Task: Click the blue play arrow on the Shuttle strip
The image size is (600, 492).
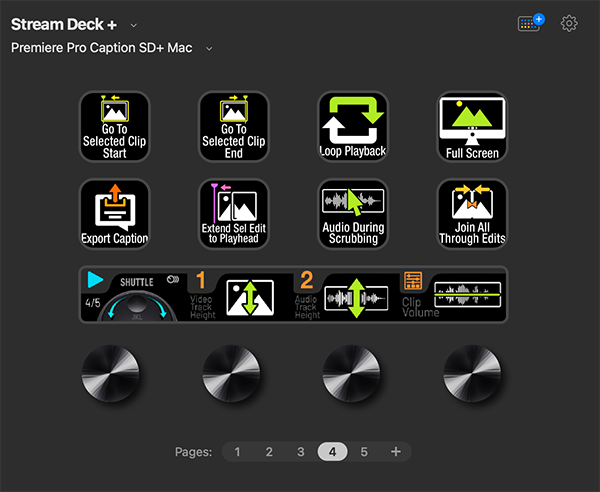Action: [95, 280]
